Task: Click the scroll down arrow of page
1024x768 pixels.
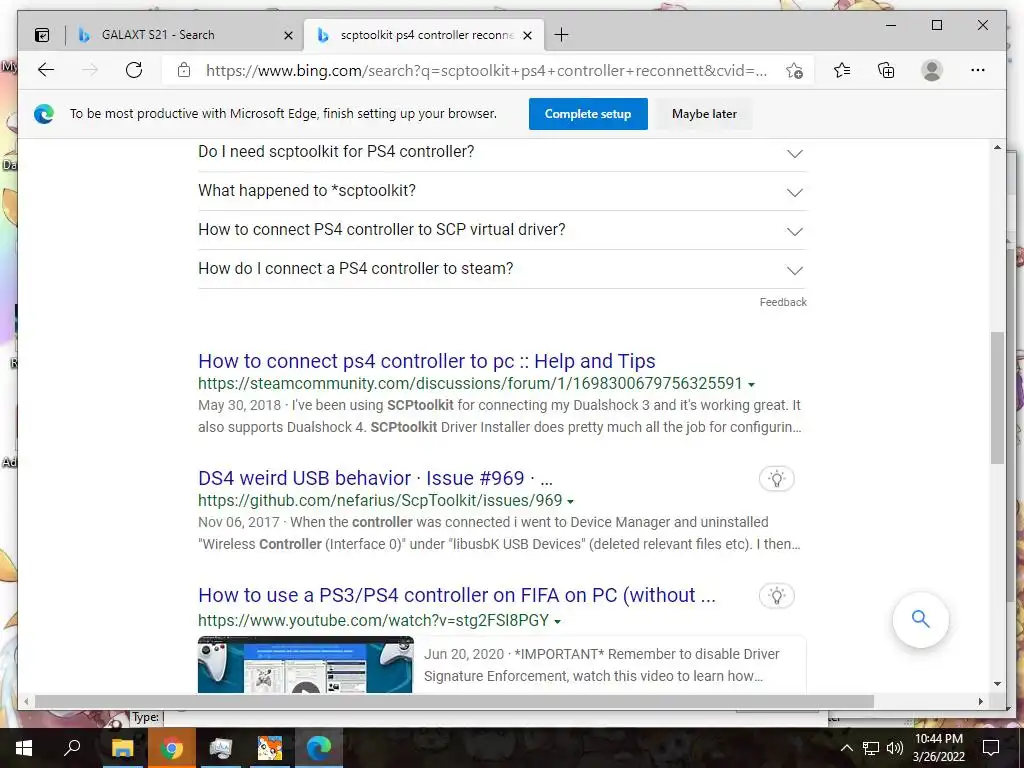Action: click(997, 684)
